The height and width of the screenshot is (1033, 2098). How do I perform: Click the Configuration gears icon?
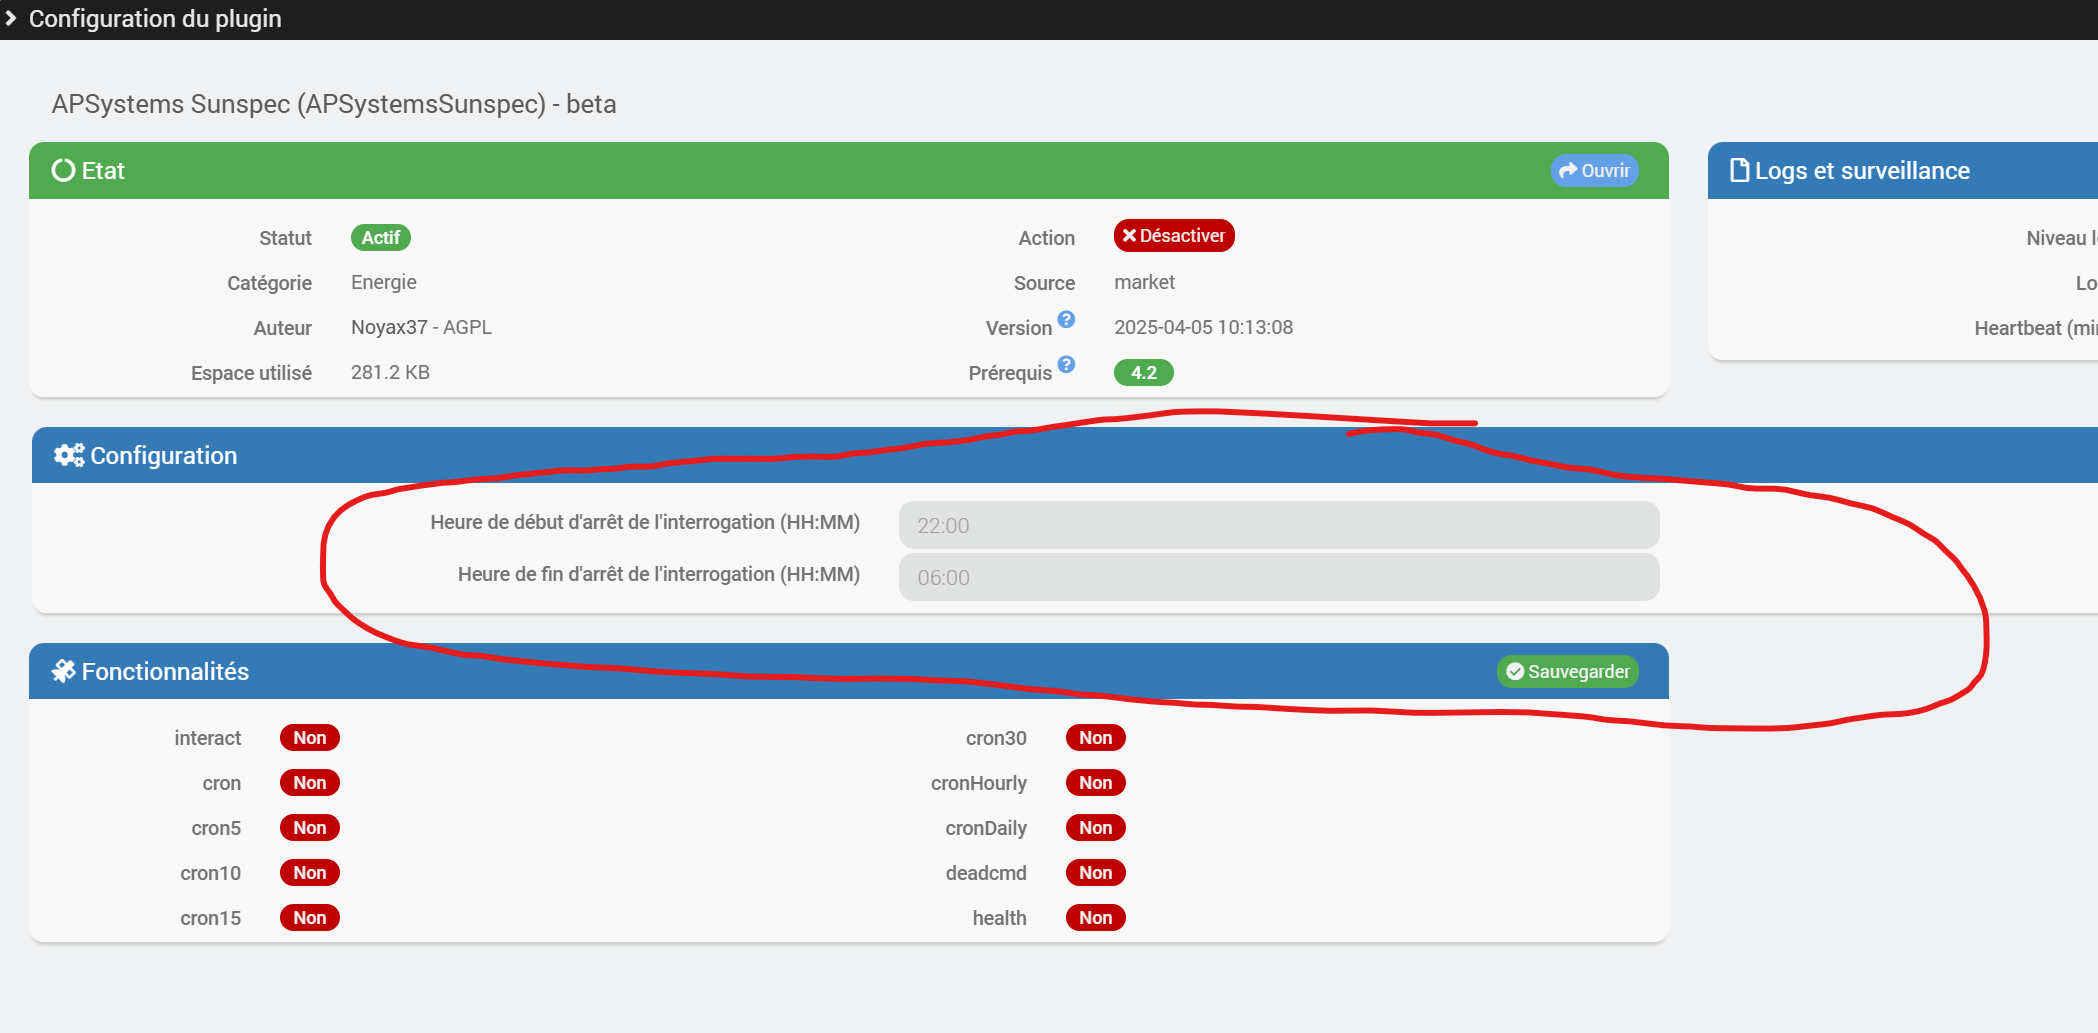point(69,455)
